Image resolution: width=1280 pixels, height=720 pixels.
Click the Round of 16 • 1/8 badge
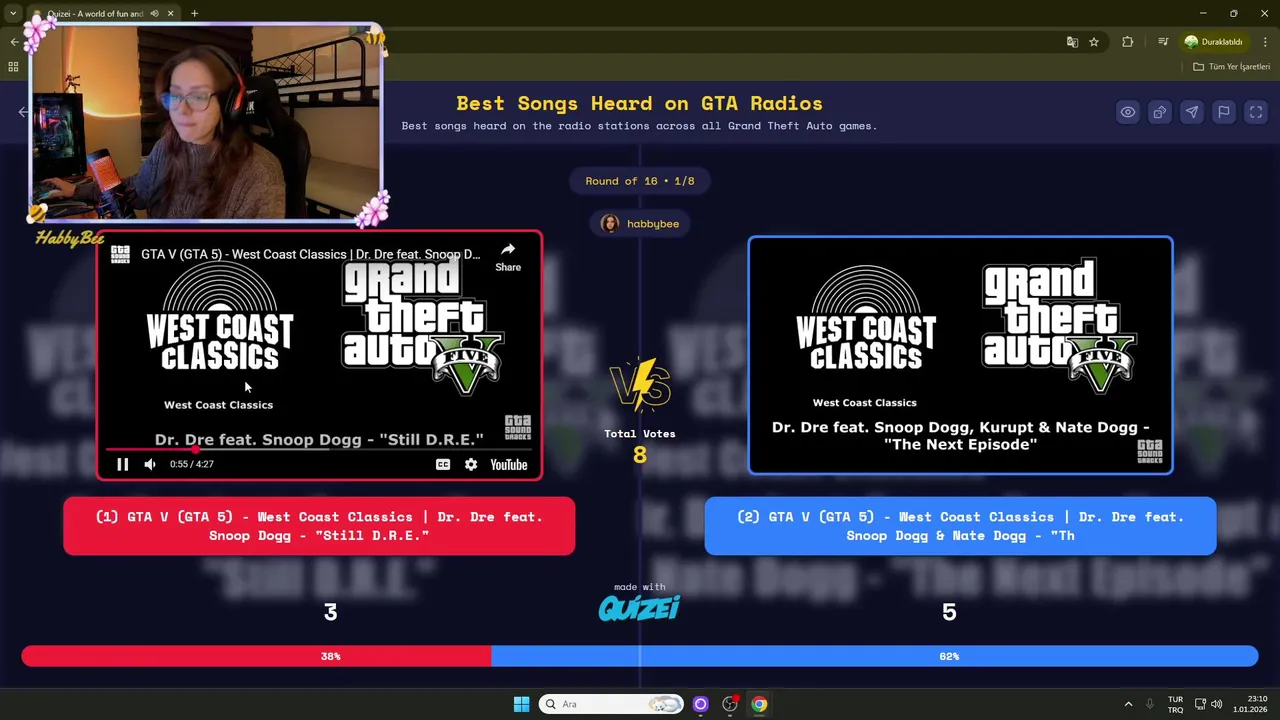tap(640, 181)
